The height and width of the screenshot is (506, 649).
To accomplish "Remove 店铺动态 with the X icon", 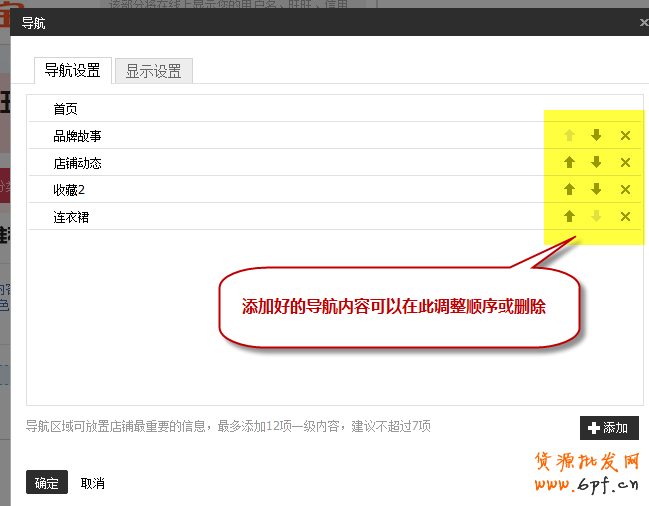I will [625, 162].
